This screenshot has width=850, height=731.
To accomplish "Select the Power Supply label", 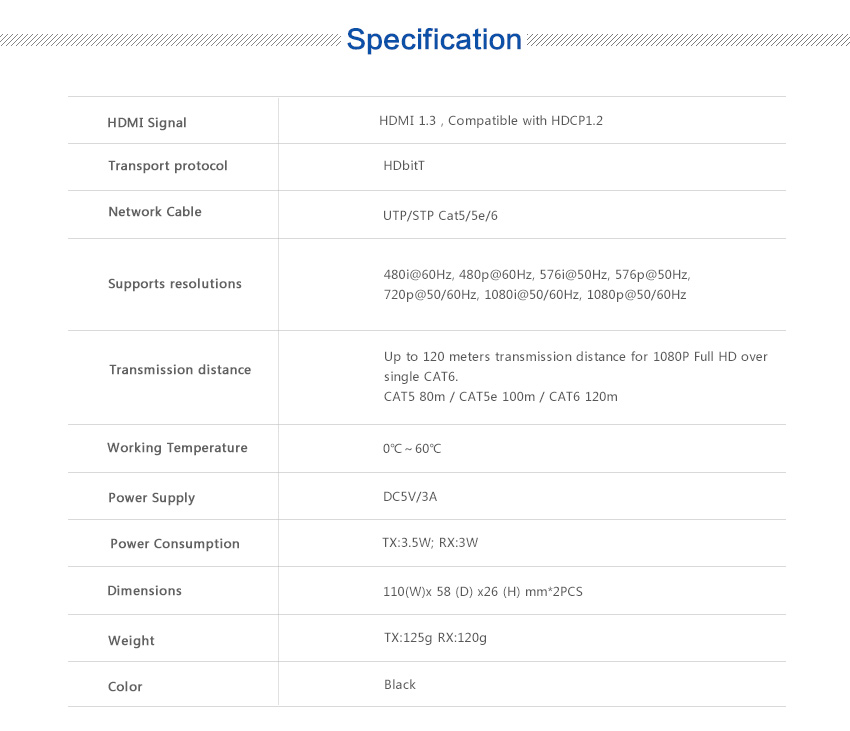I will coord(152,498).
